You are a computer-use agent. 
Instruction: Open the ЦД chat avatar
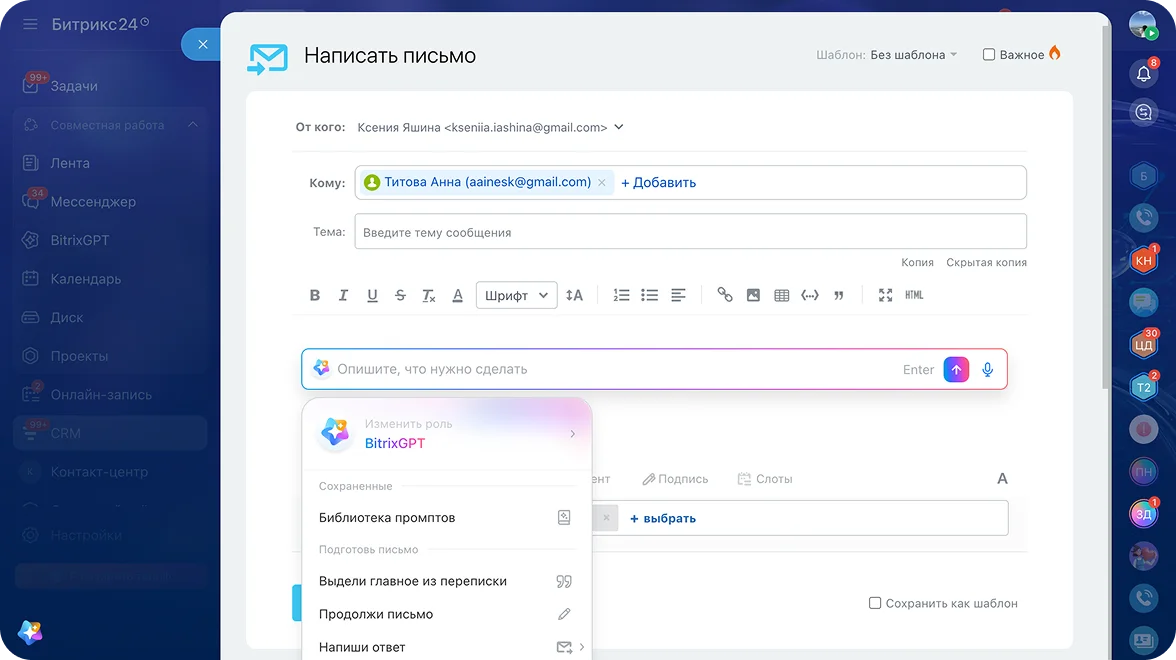coord(1143,345)
